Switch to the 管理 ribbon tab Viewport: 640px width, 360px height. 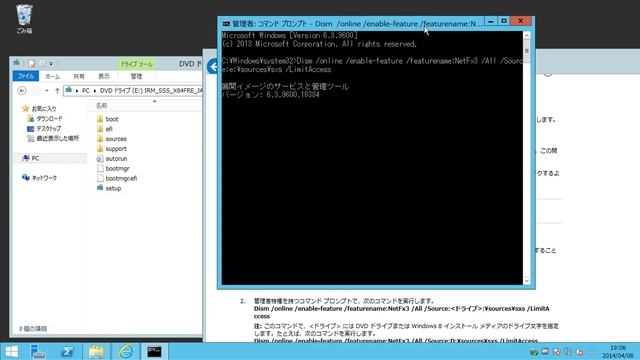136,76
